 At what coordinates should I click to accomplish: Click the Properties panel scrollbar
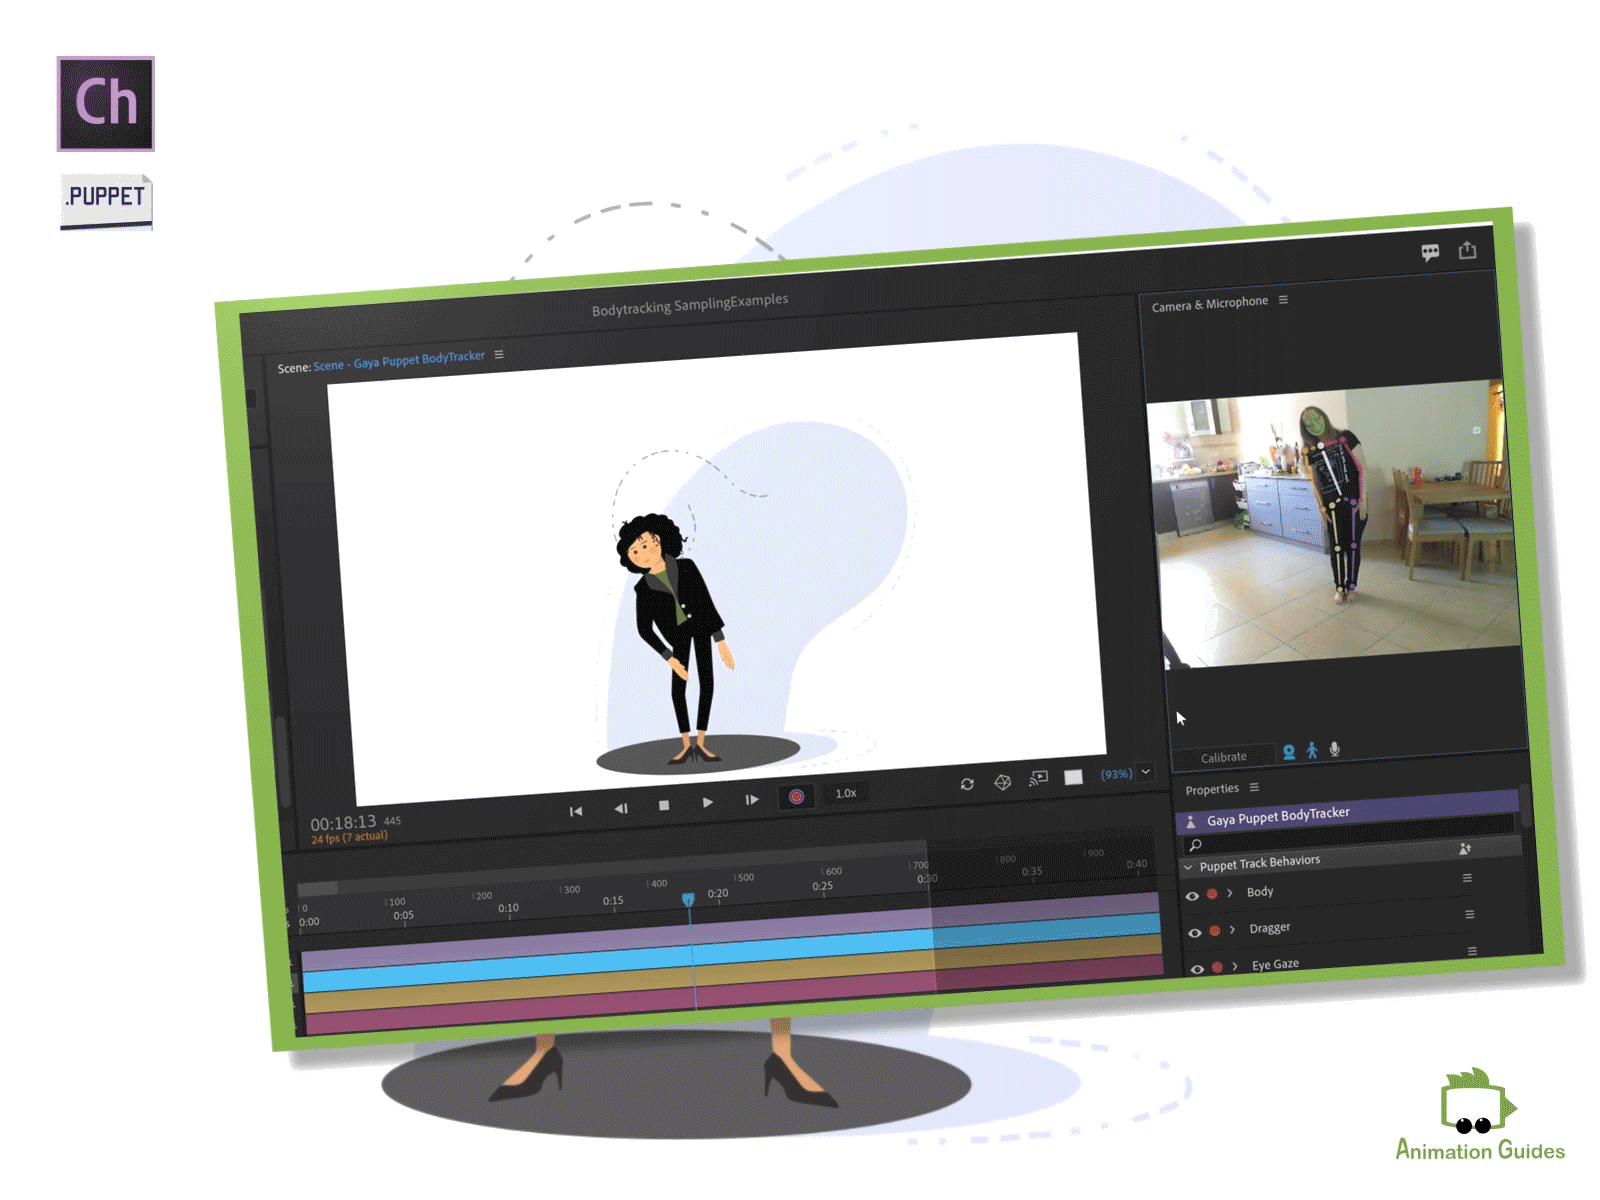pyautogui.click(x=1525, y=805)
